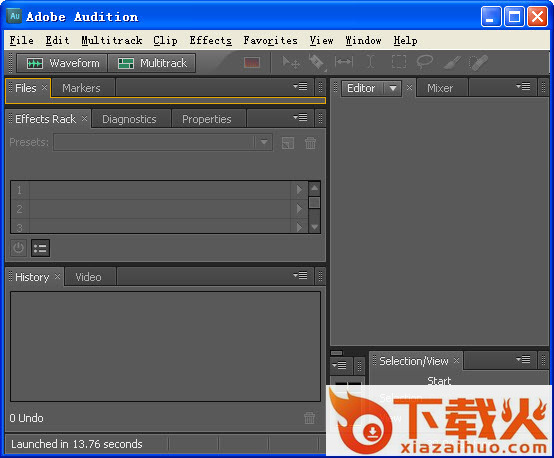The width and height of the screenshot is (554, 458).
Task: Click the effects list scrollbar thumb
Action: [314, 202]
